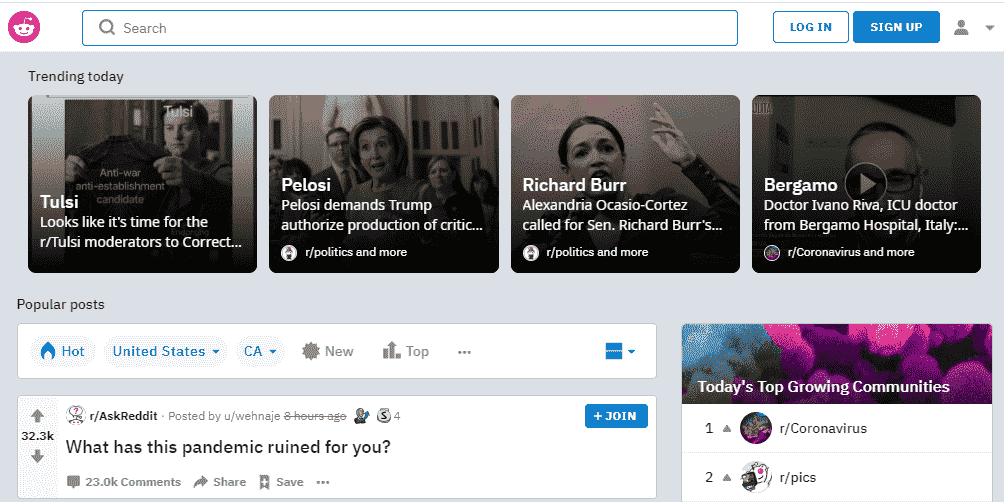Image resolution: width=1004 pixels, height=502 pixels.
Task: Open r/pics in Top Growing Communities
Action: coord(798,478)
